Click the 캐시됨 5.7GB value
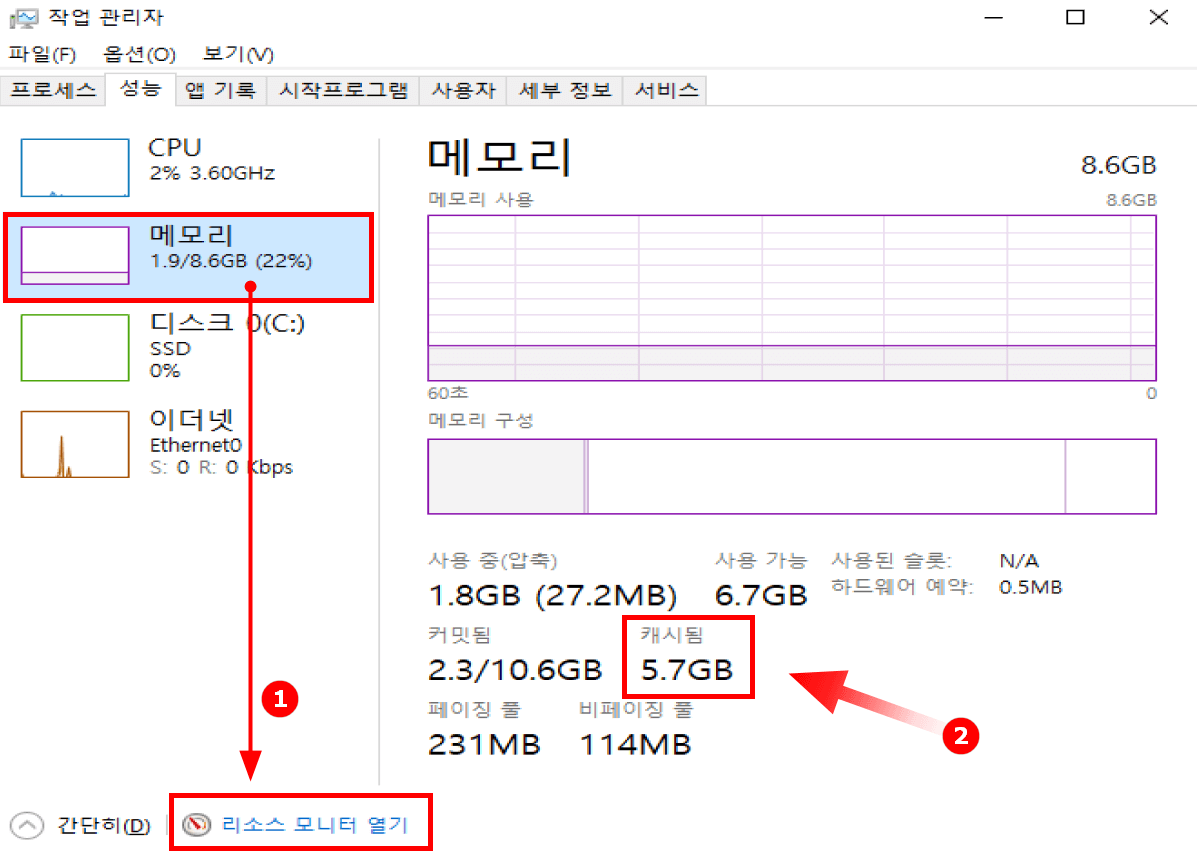Image resolution: width=1197 pixels, height=857 pixels. (687, 670)
